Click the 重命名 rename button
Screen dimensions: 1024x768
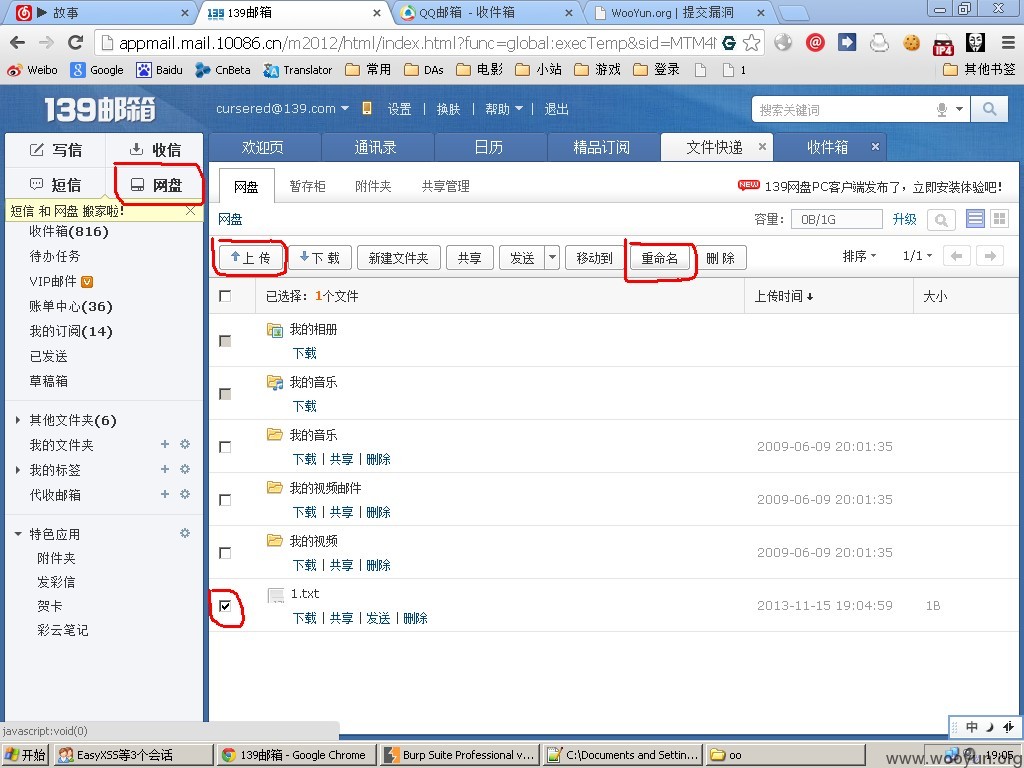[659, 258]
